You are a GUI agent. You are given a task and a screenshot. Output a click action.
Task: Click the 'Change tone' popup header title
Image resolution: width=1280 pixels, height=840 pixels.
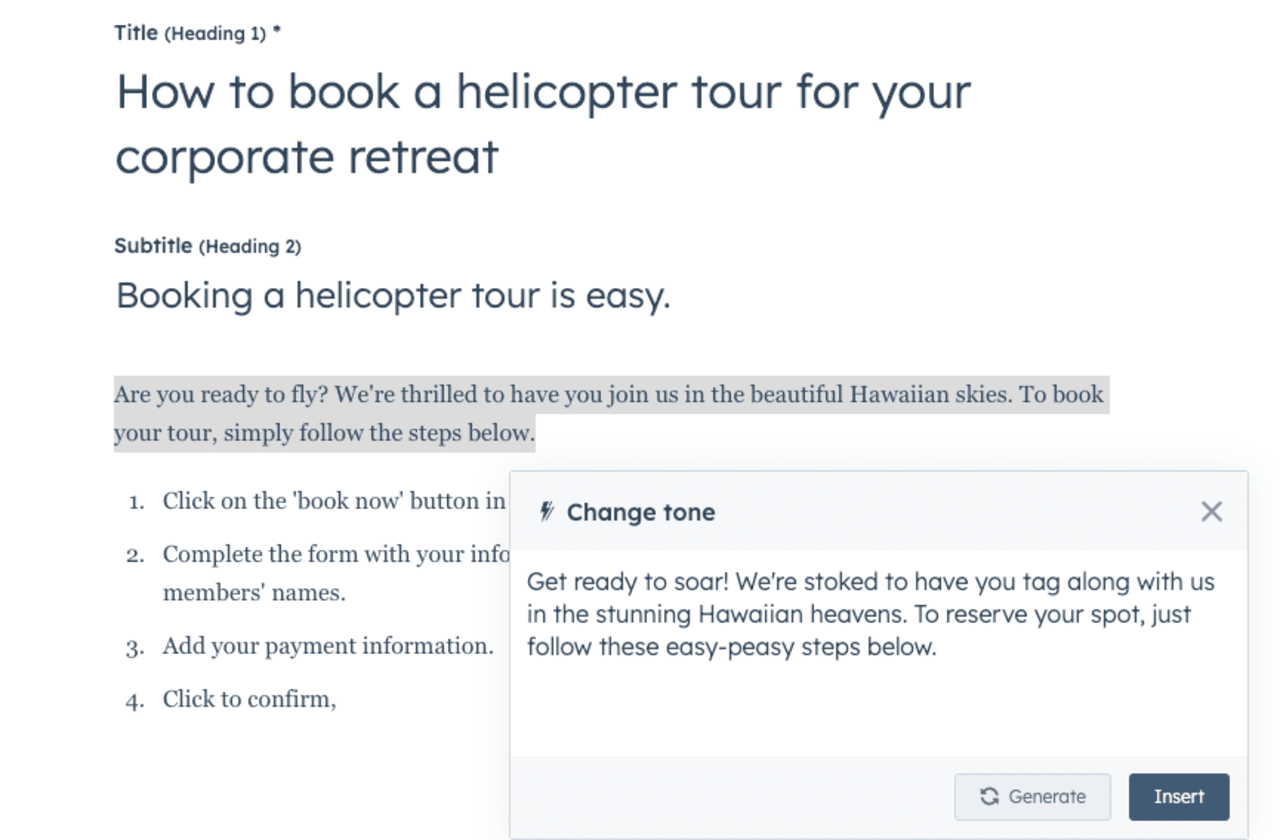click(641, 512)
